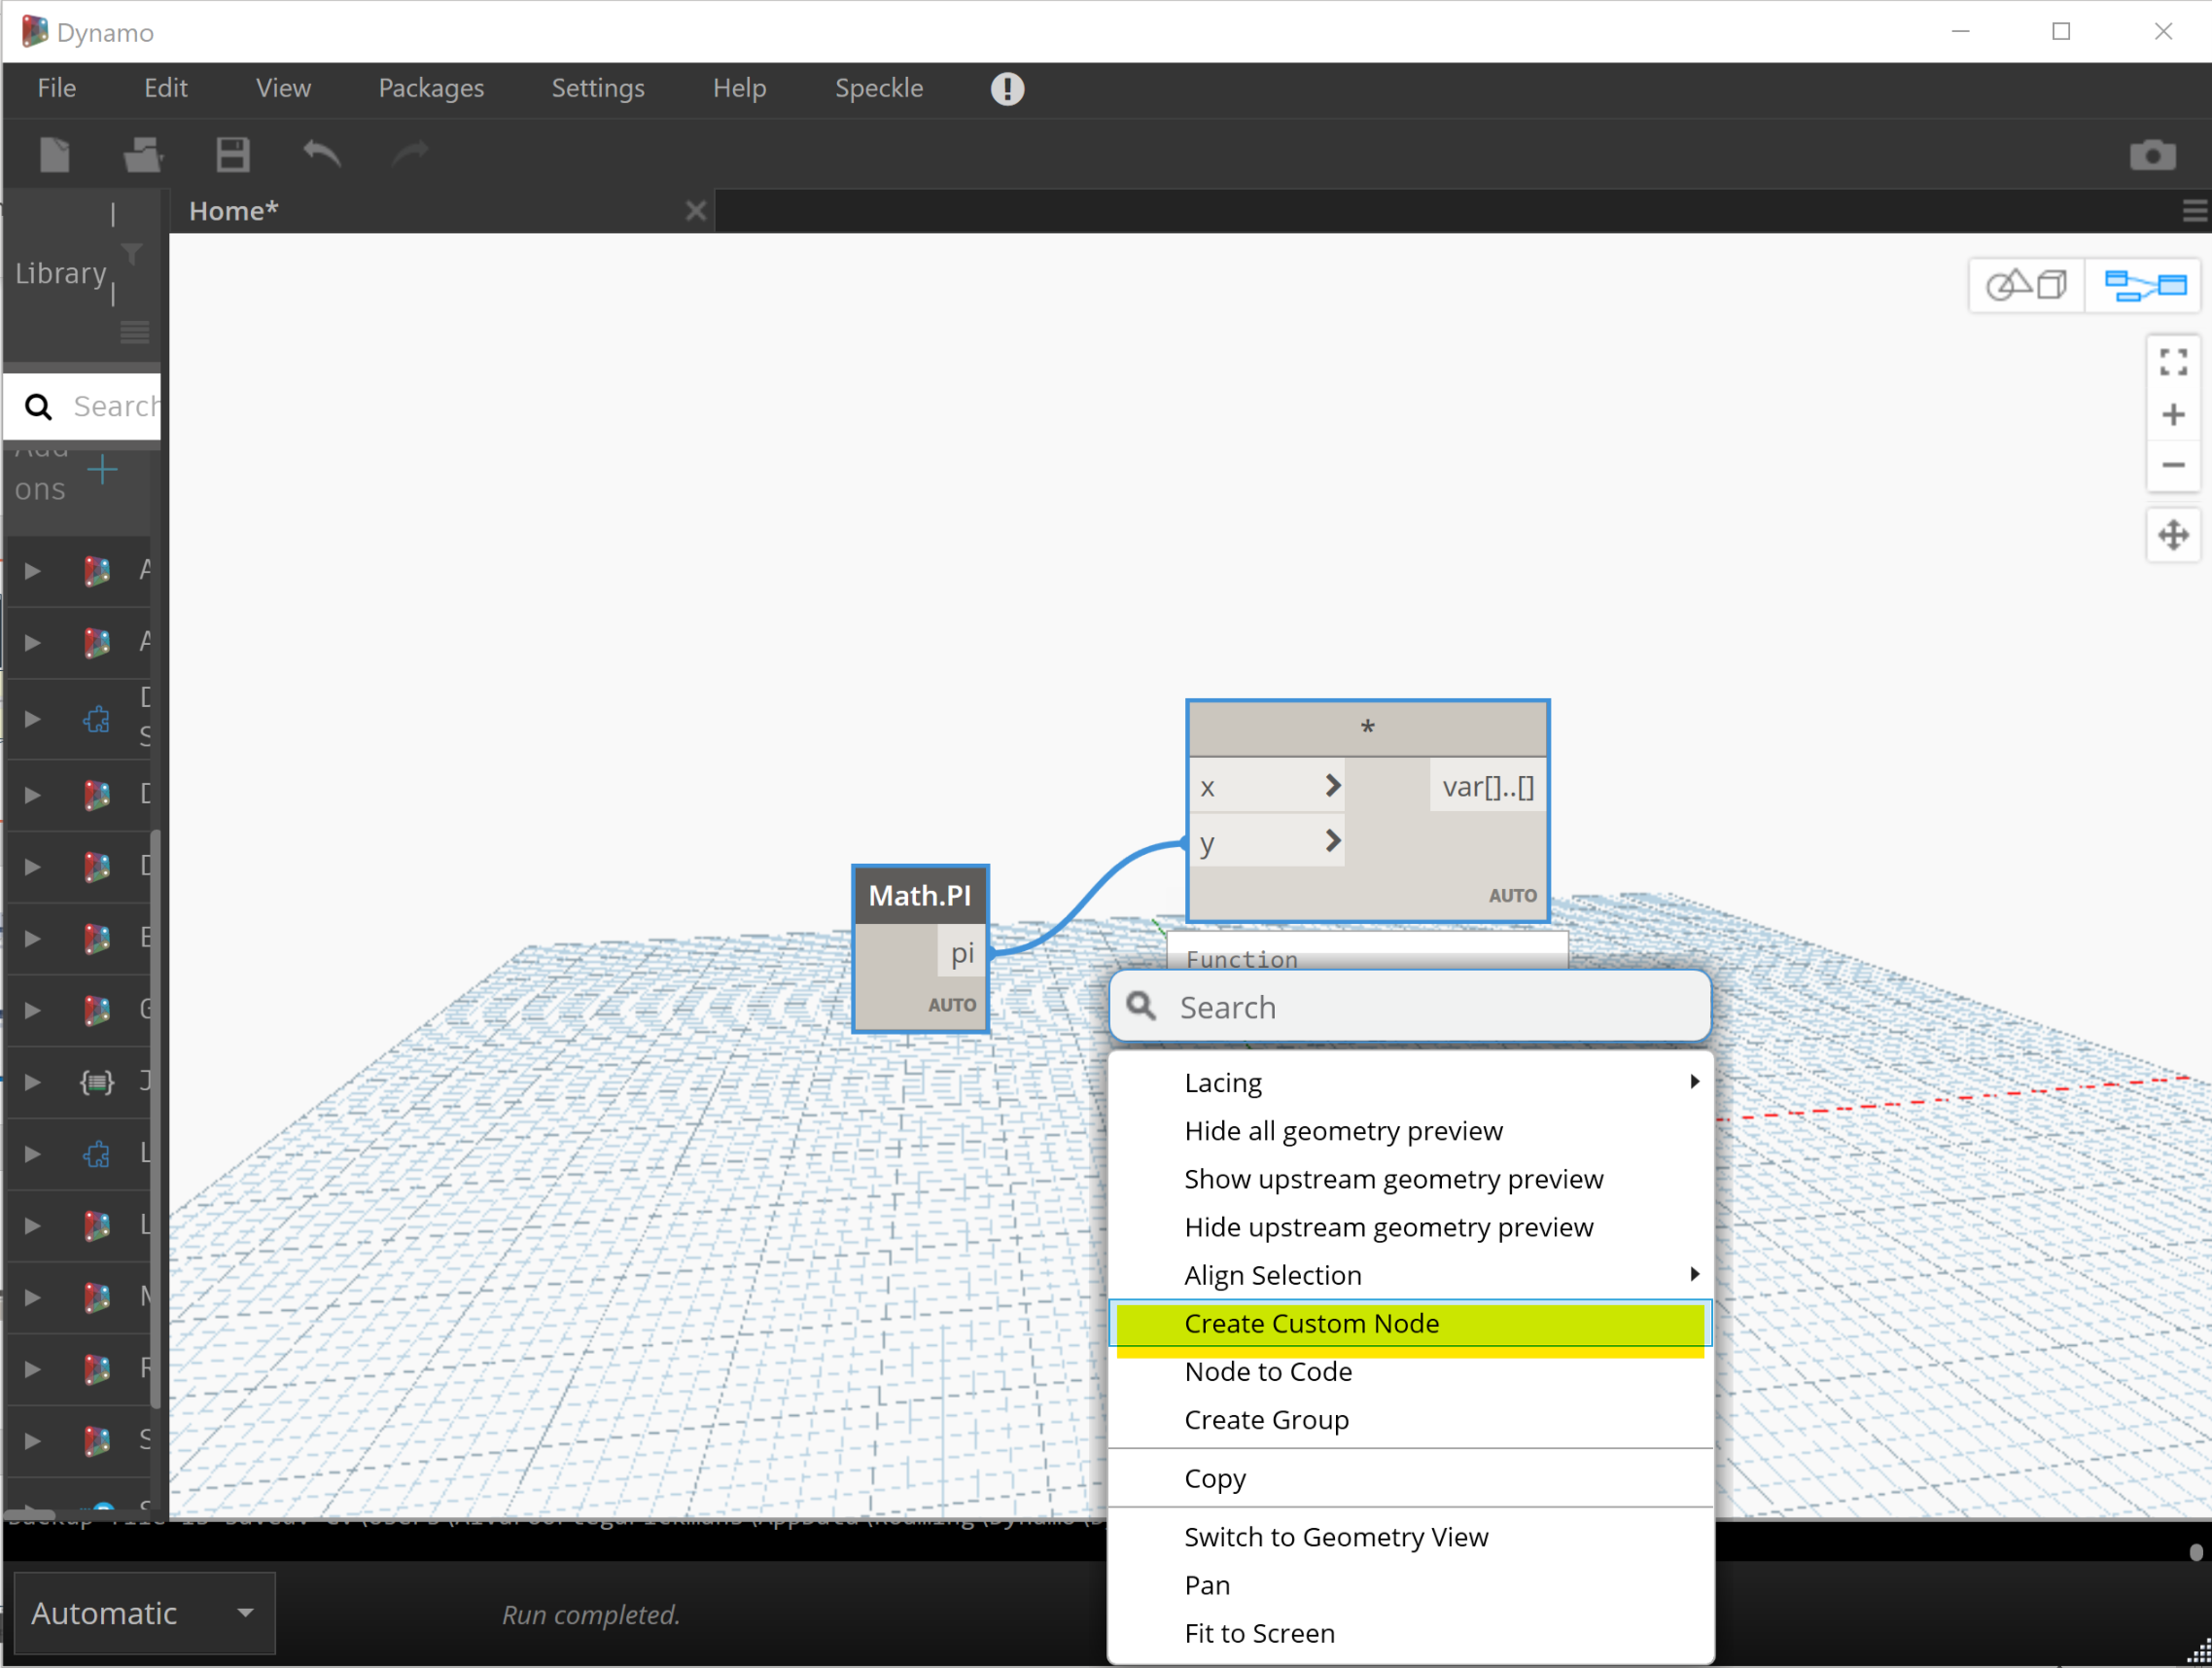Click the zoom in plus icon
The height and width of the screenshot is (1668, 2212).
click(2173, 414)
